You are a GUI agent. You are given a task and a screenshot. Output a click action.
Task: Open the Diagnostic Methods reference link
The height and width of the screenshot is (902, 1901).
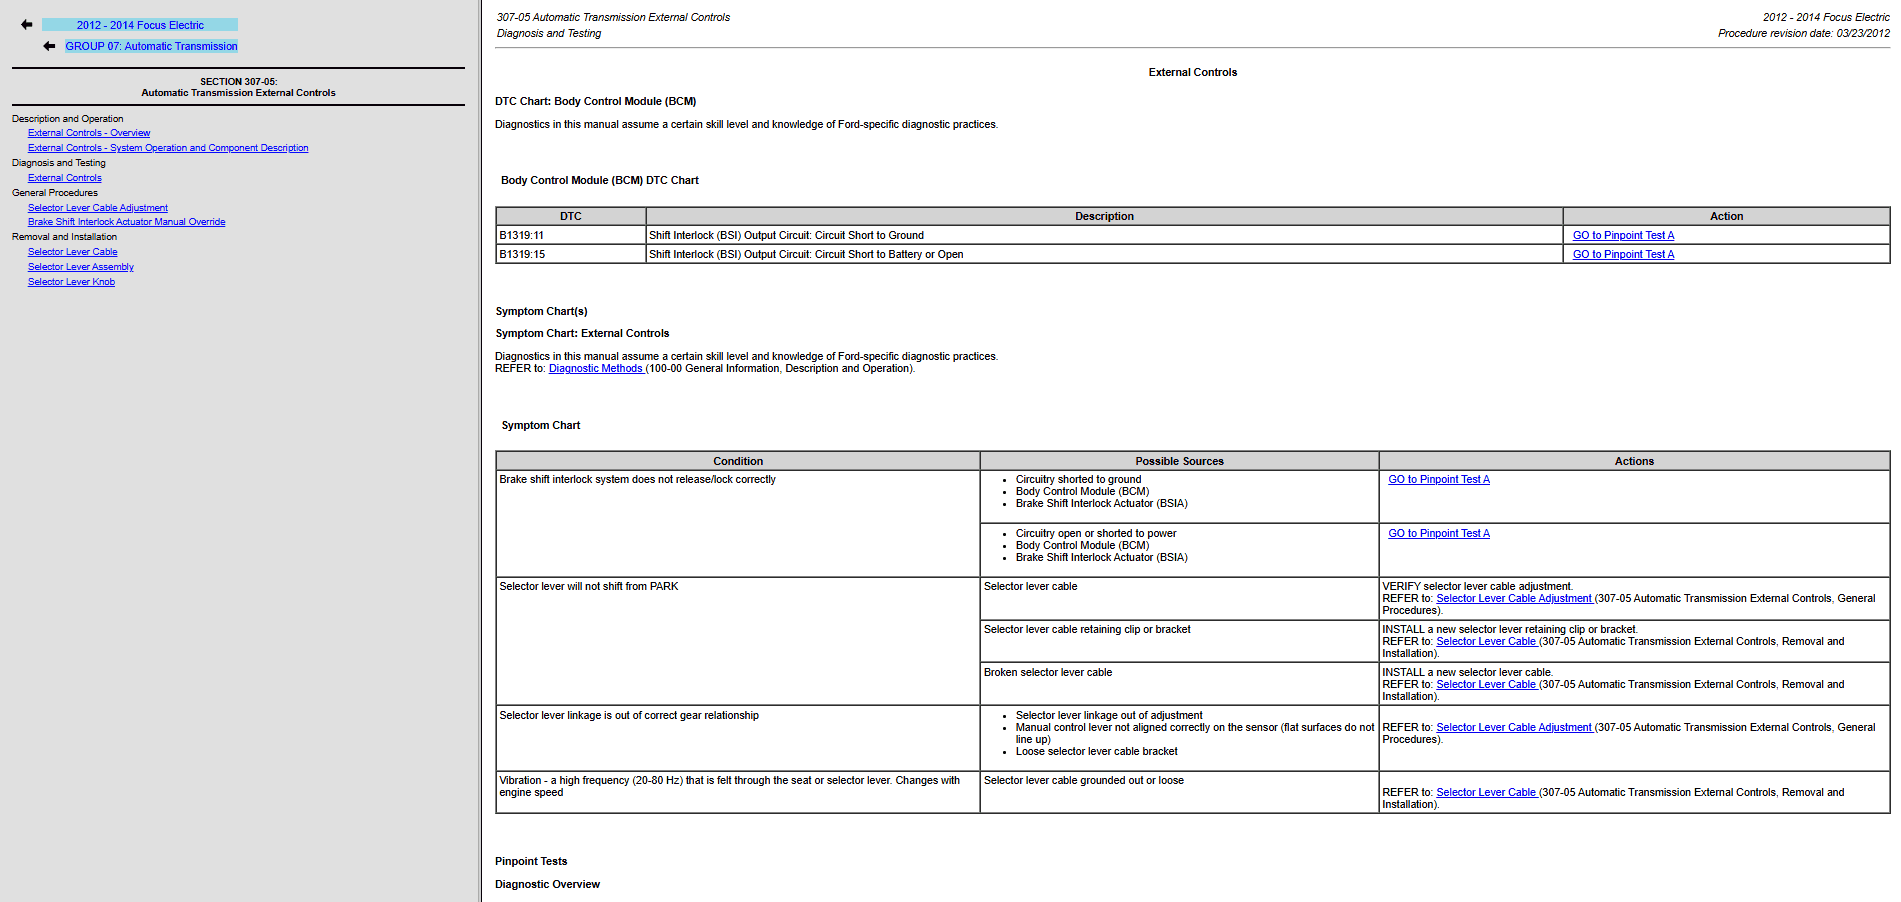596,369
